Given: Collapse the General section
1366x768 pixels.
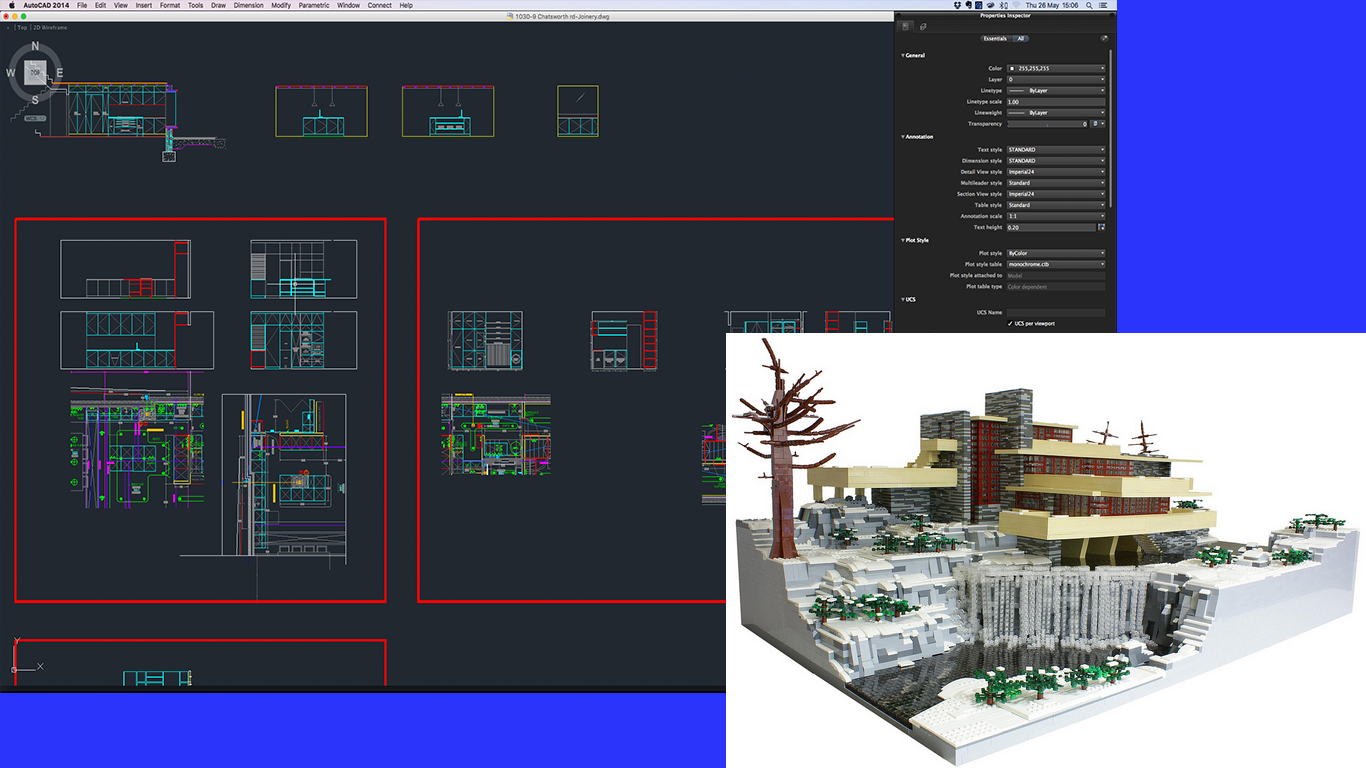Looking at the screenshot, I should click(x=902, y=56).
